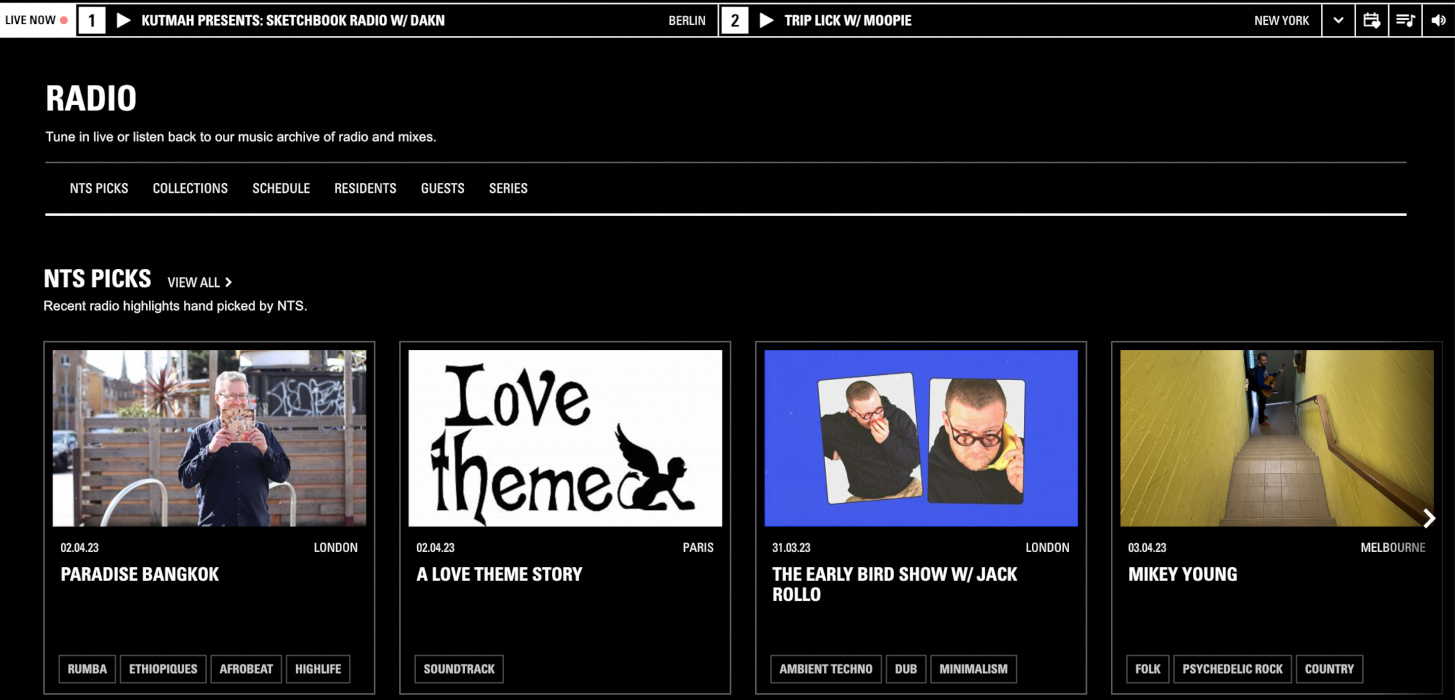Expand the player options chevron
The height and width of the screenshot is (700, 1455).
1339,20
